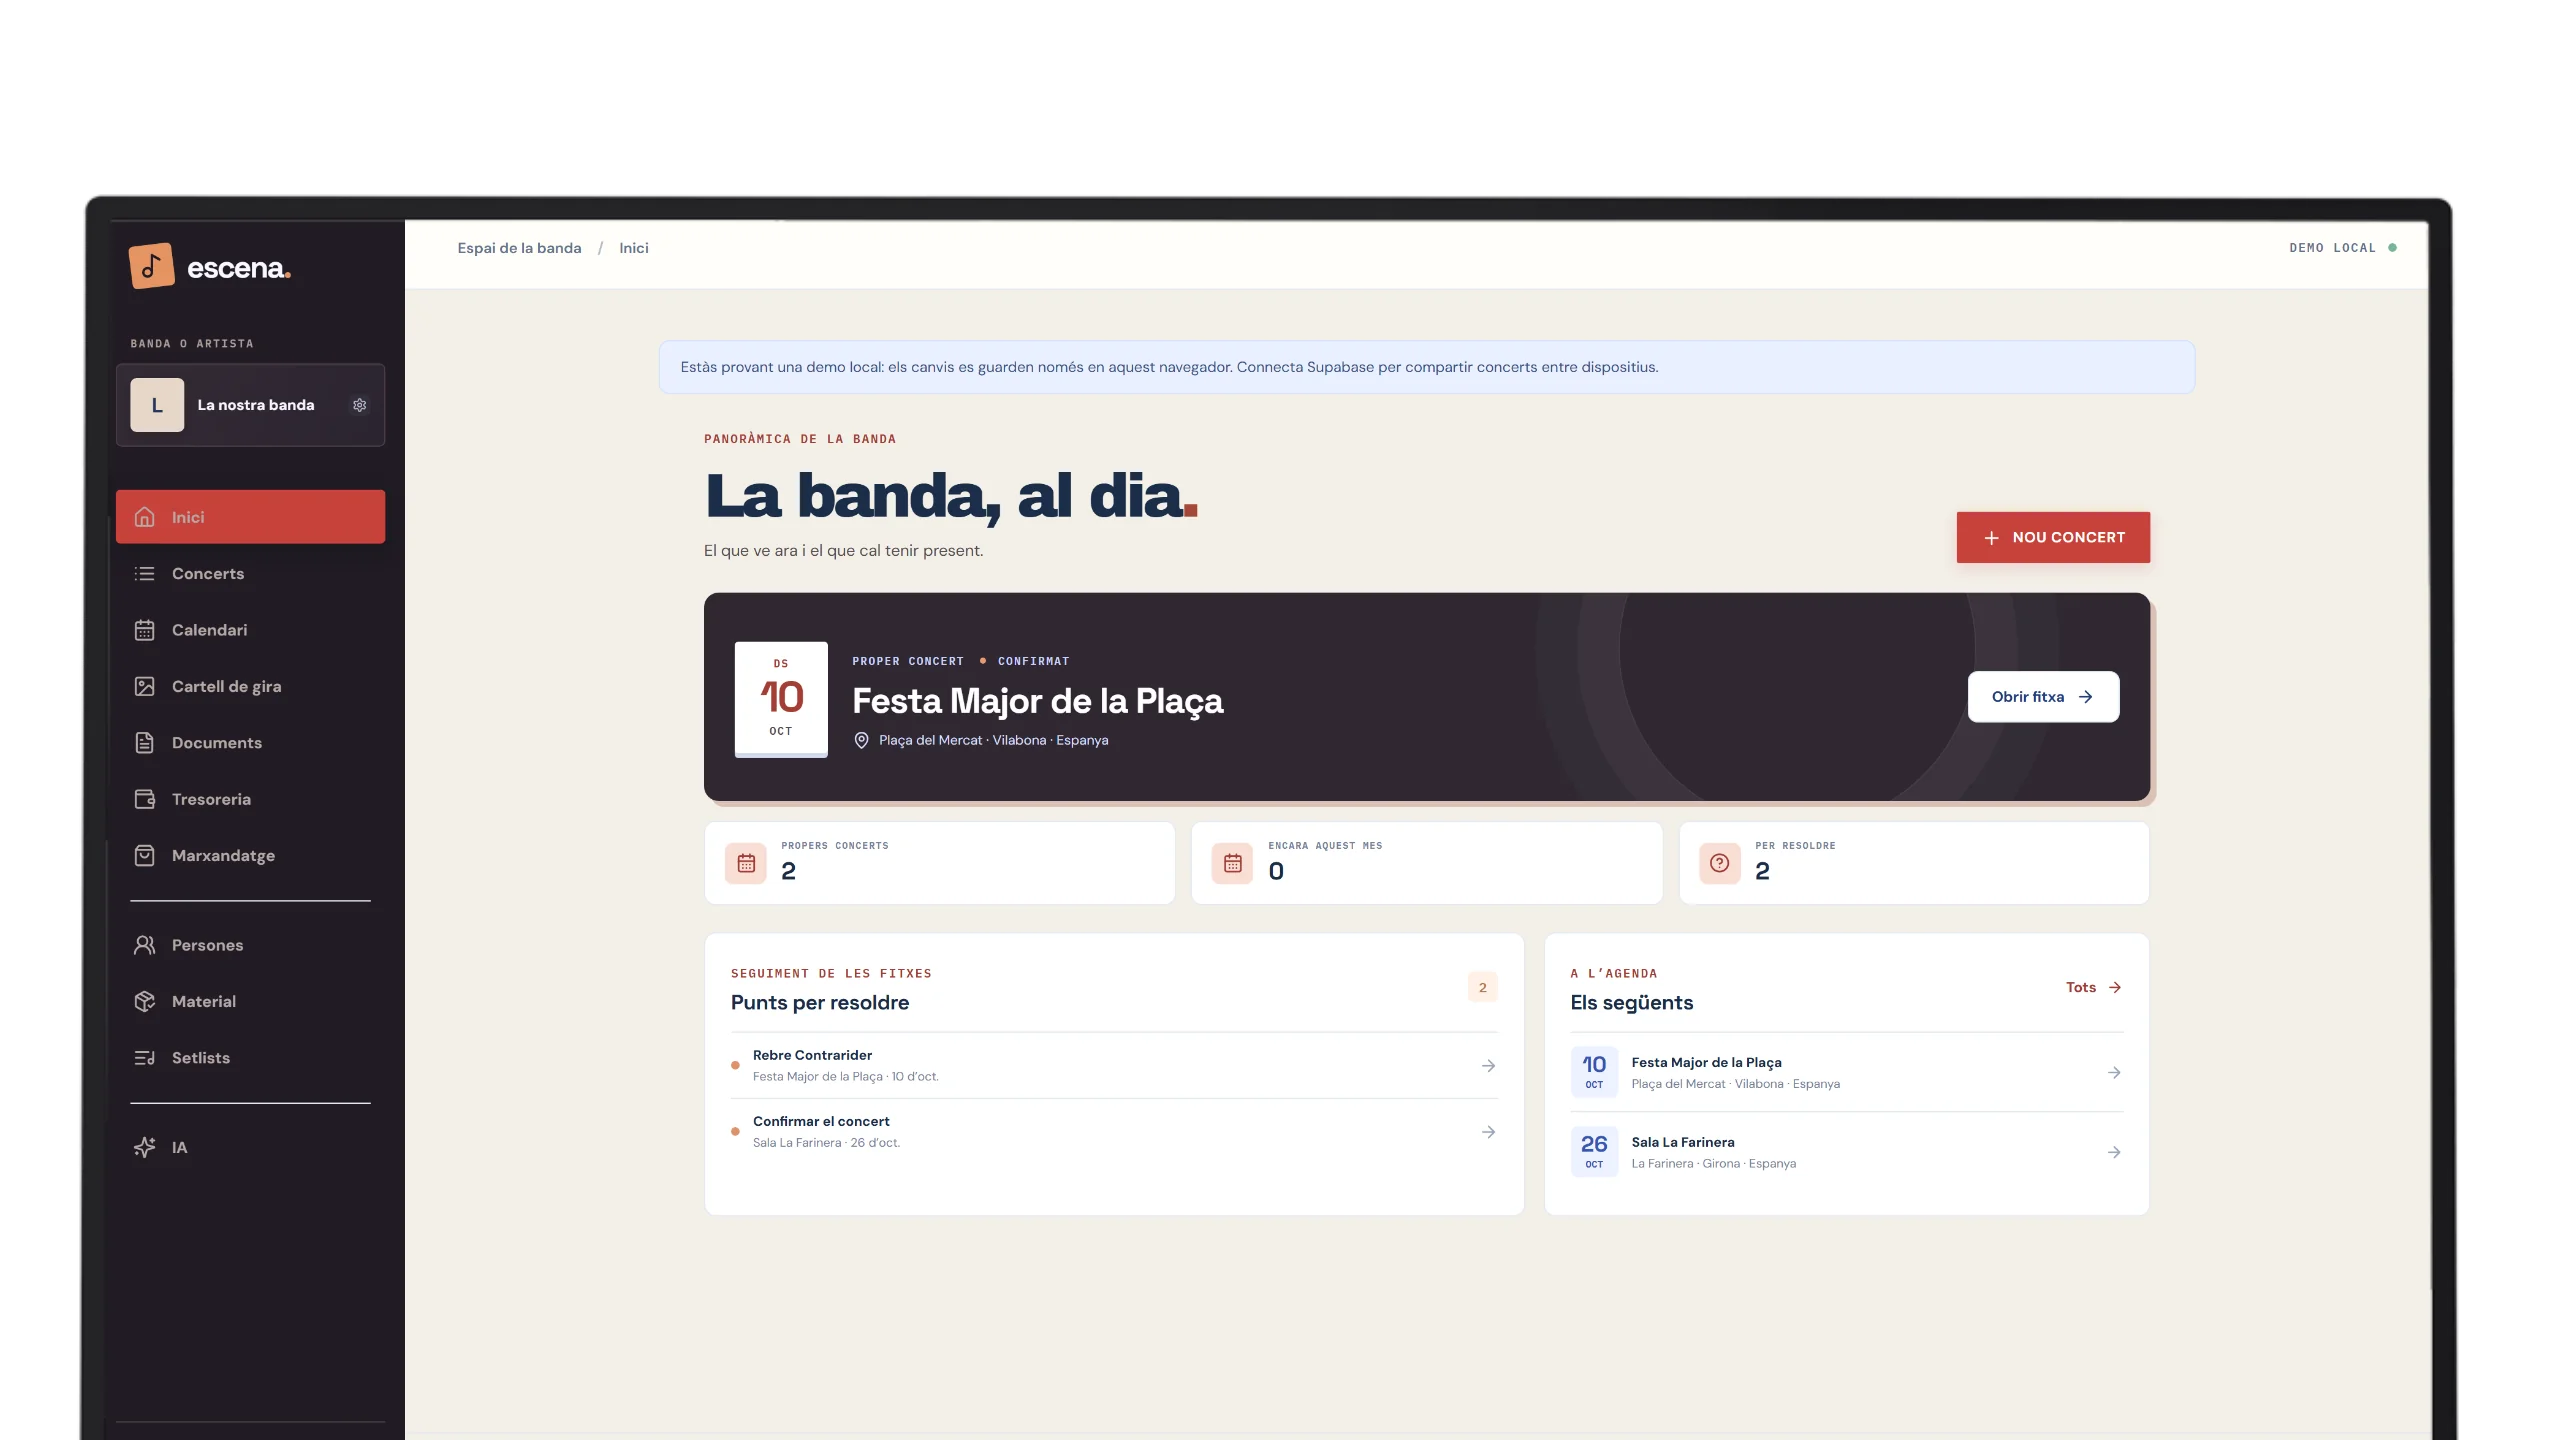Viewport: 2560px width, 1440px height.
Task: Click the Espai de la banda breadcrumb
Action: pos(519,248)
